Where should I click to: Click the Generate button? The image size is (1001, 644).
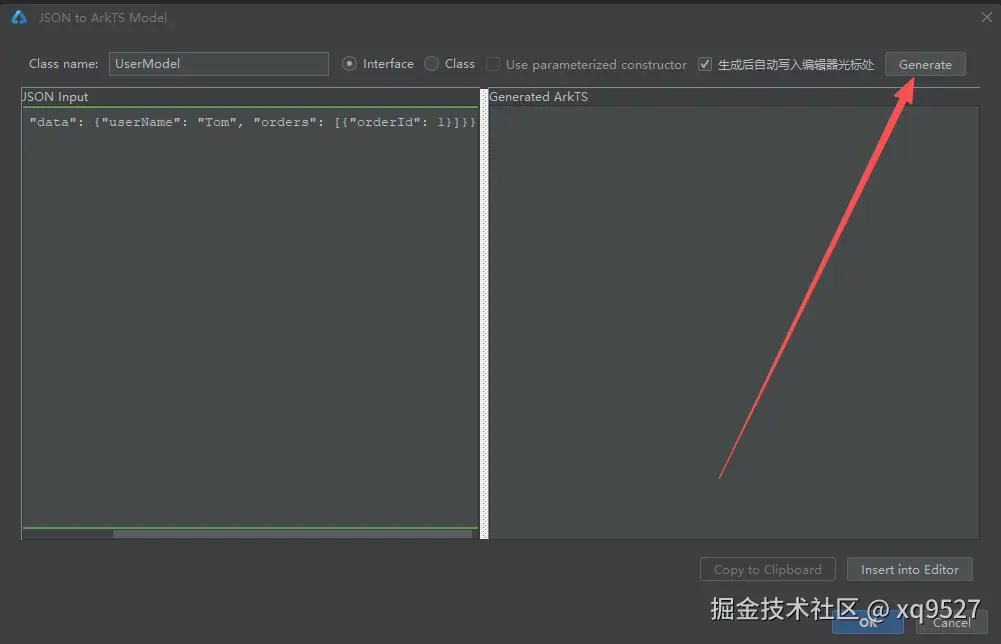(925, 64)
